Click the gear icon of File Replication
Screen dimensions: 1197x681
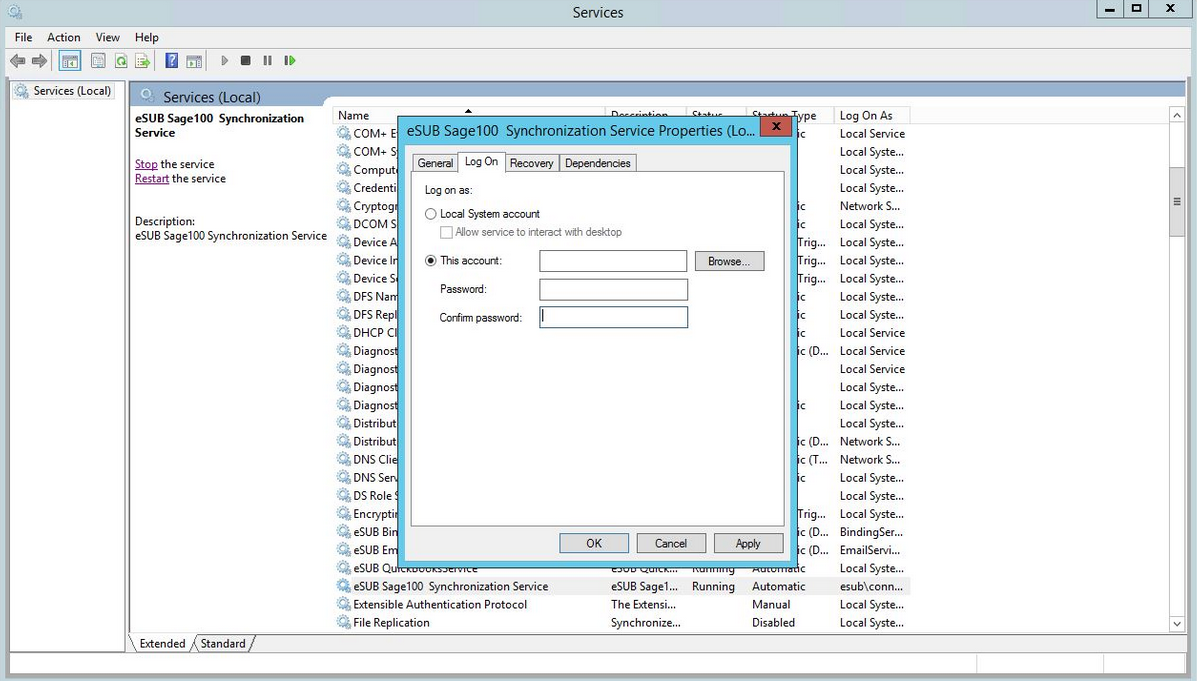click(x=344, y=622)
